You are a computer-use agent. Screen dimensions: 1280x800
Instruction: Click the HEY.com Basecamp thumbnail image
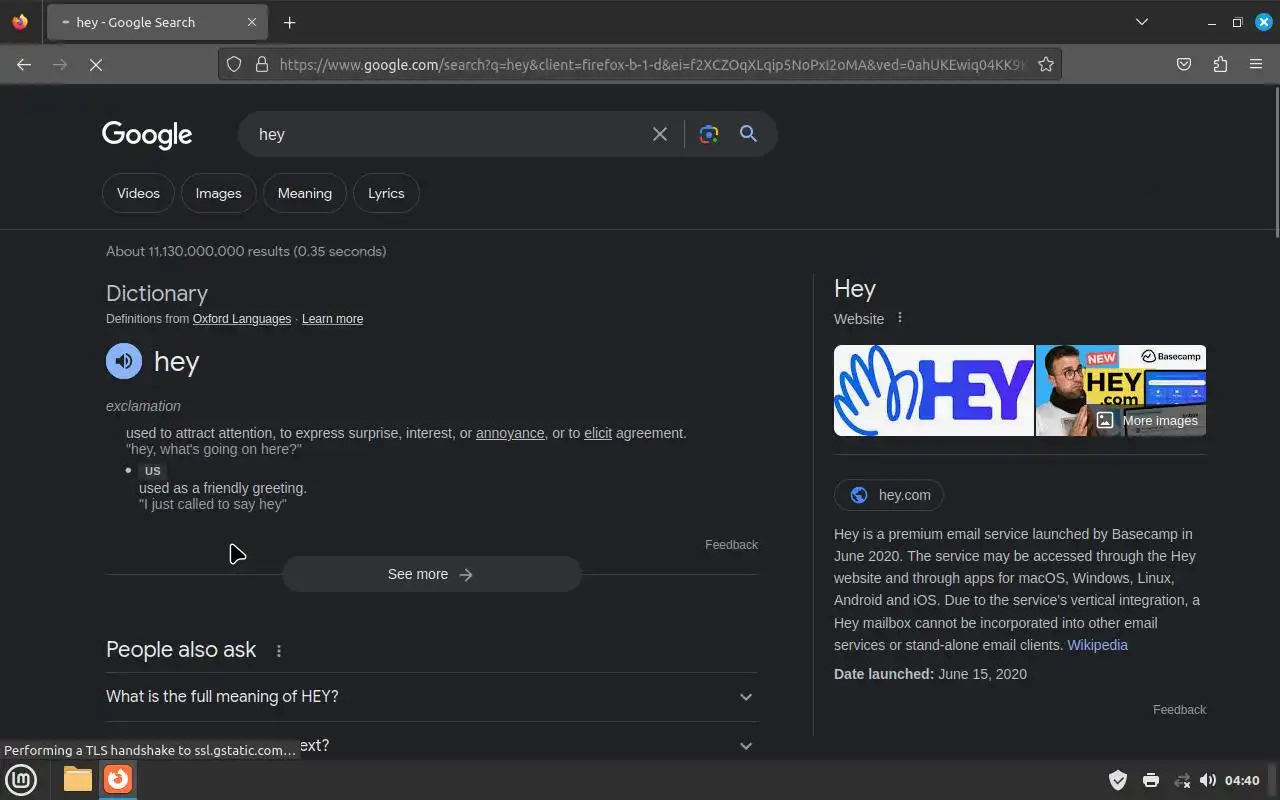click(1120, 390)
